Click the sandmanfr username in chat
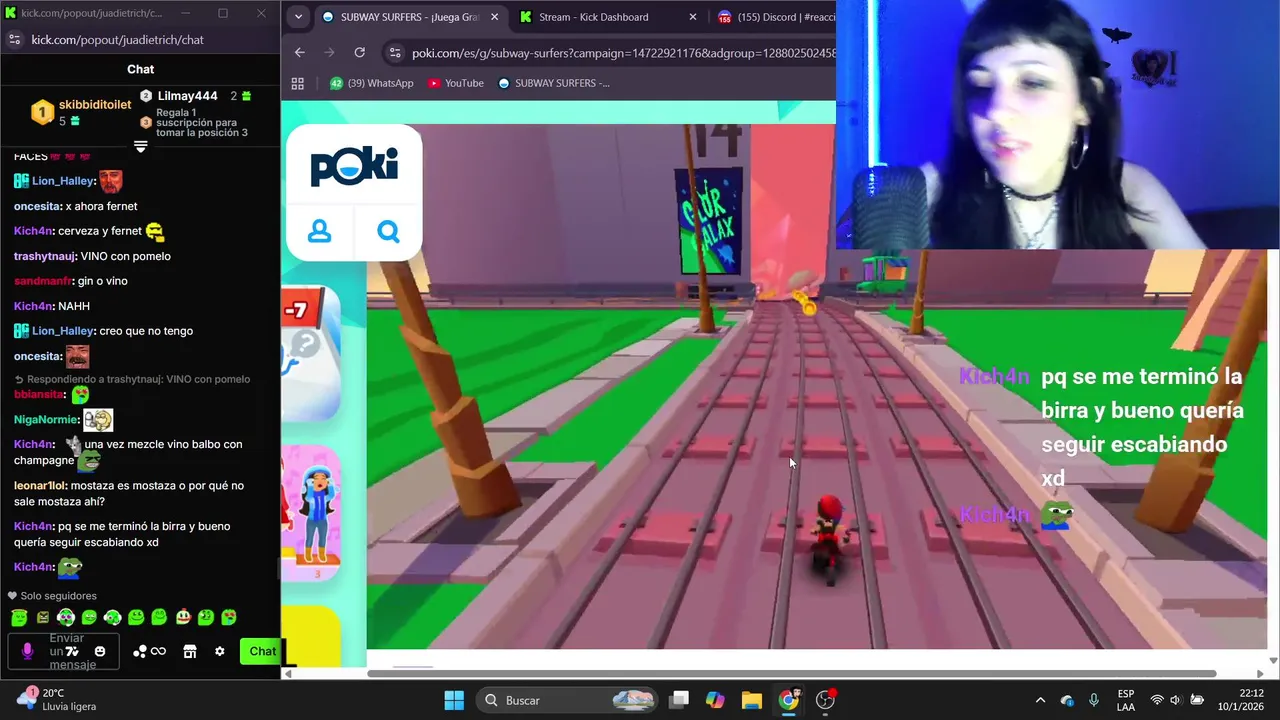This screenshot has width=1280, height=720. [42, 281]
